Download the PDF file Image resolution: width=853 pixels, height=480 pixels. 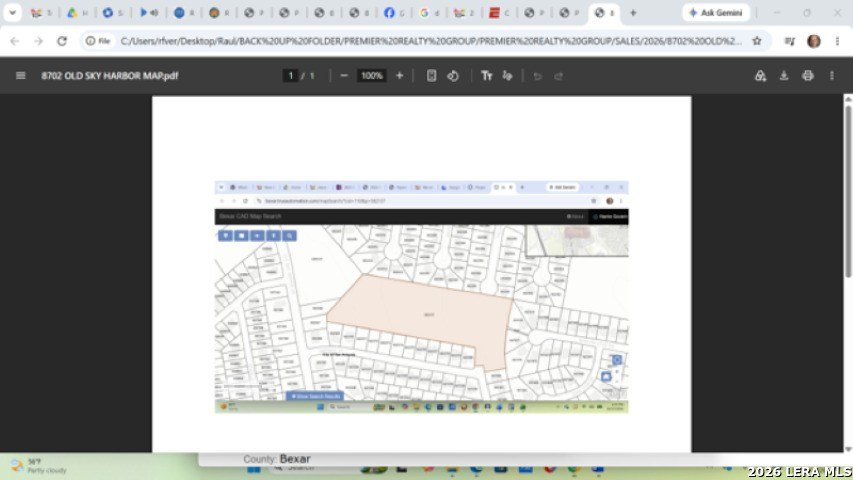click(x=784, y=76)
